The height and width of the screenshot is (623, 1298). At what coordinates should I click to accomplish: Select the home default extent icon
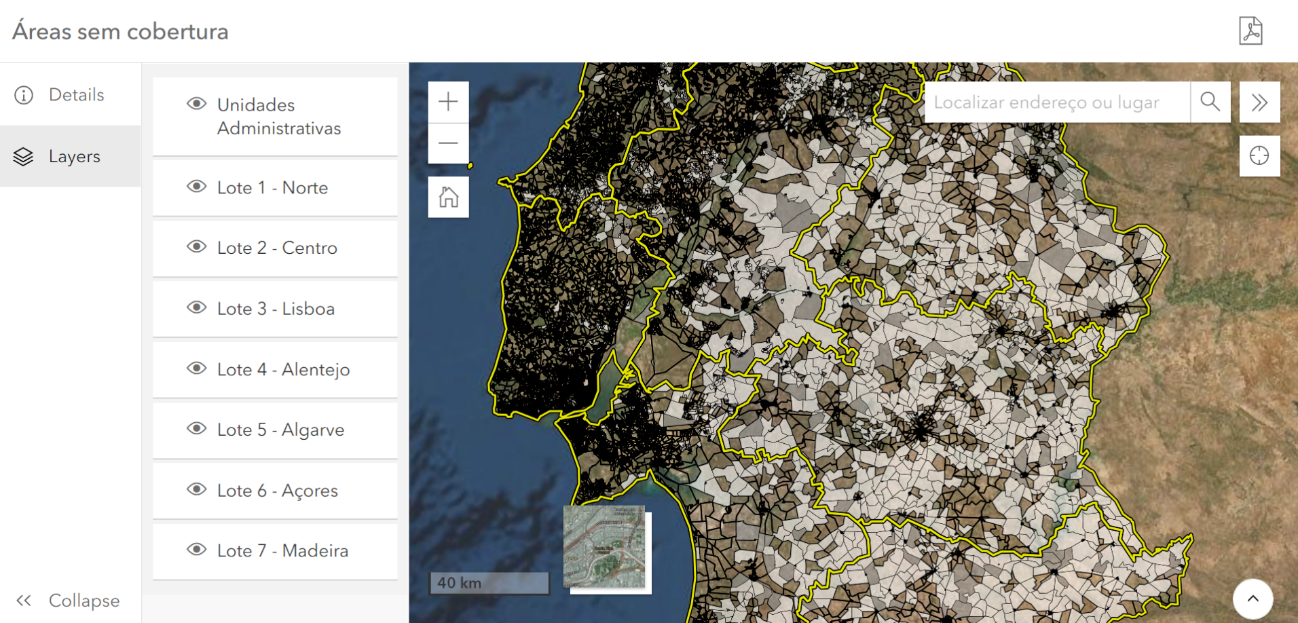[448, 196]
